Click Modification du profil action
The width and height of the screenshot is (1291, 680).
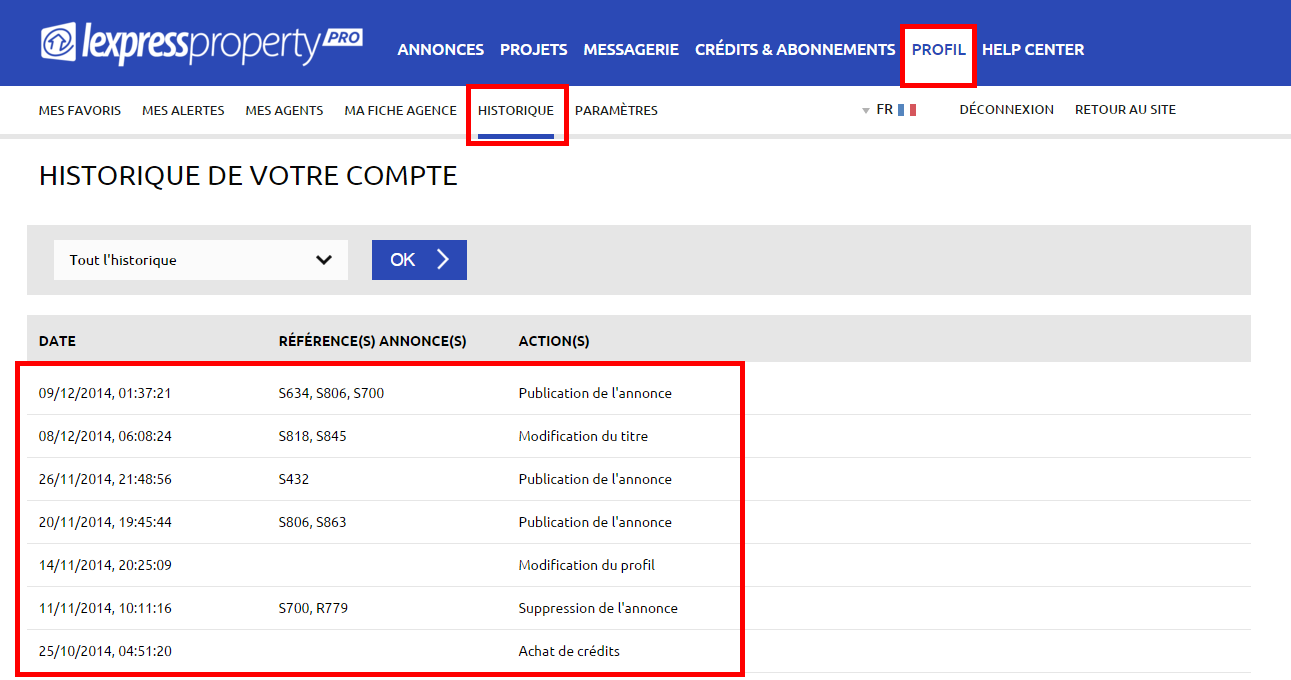[587, 565]
